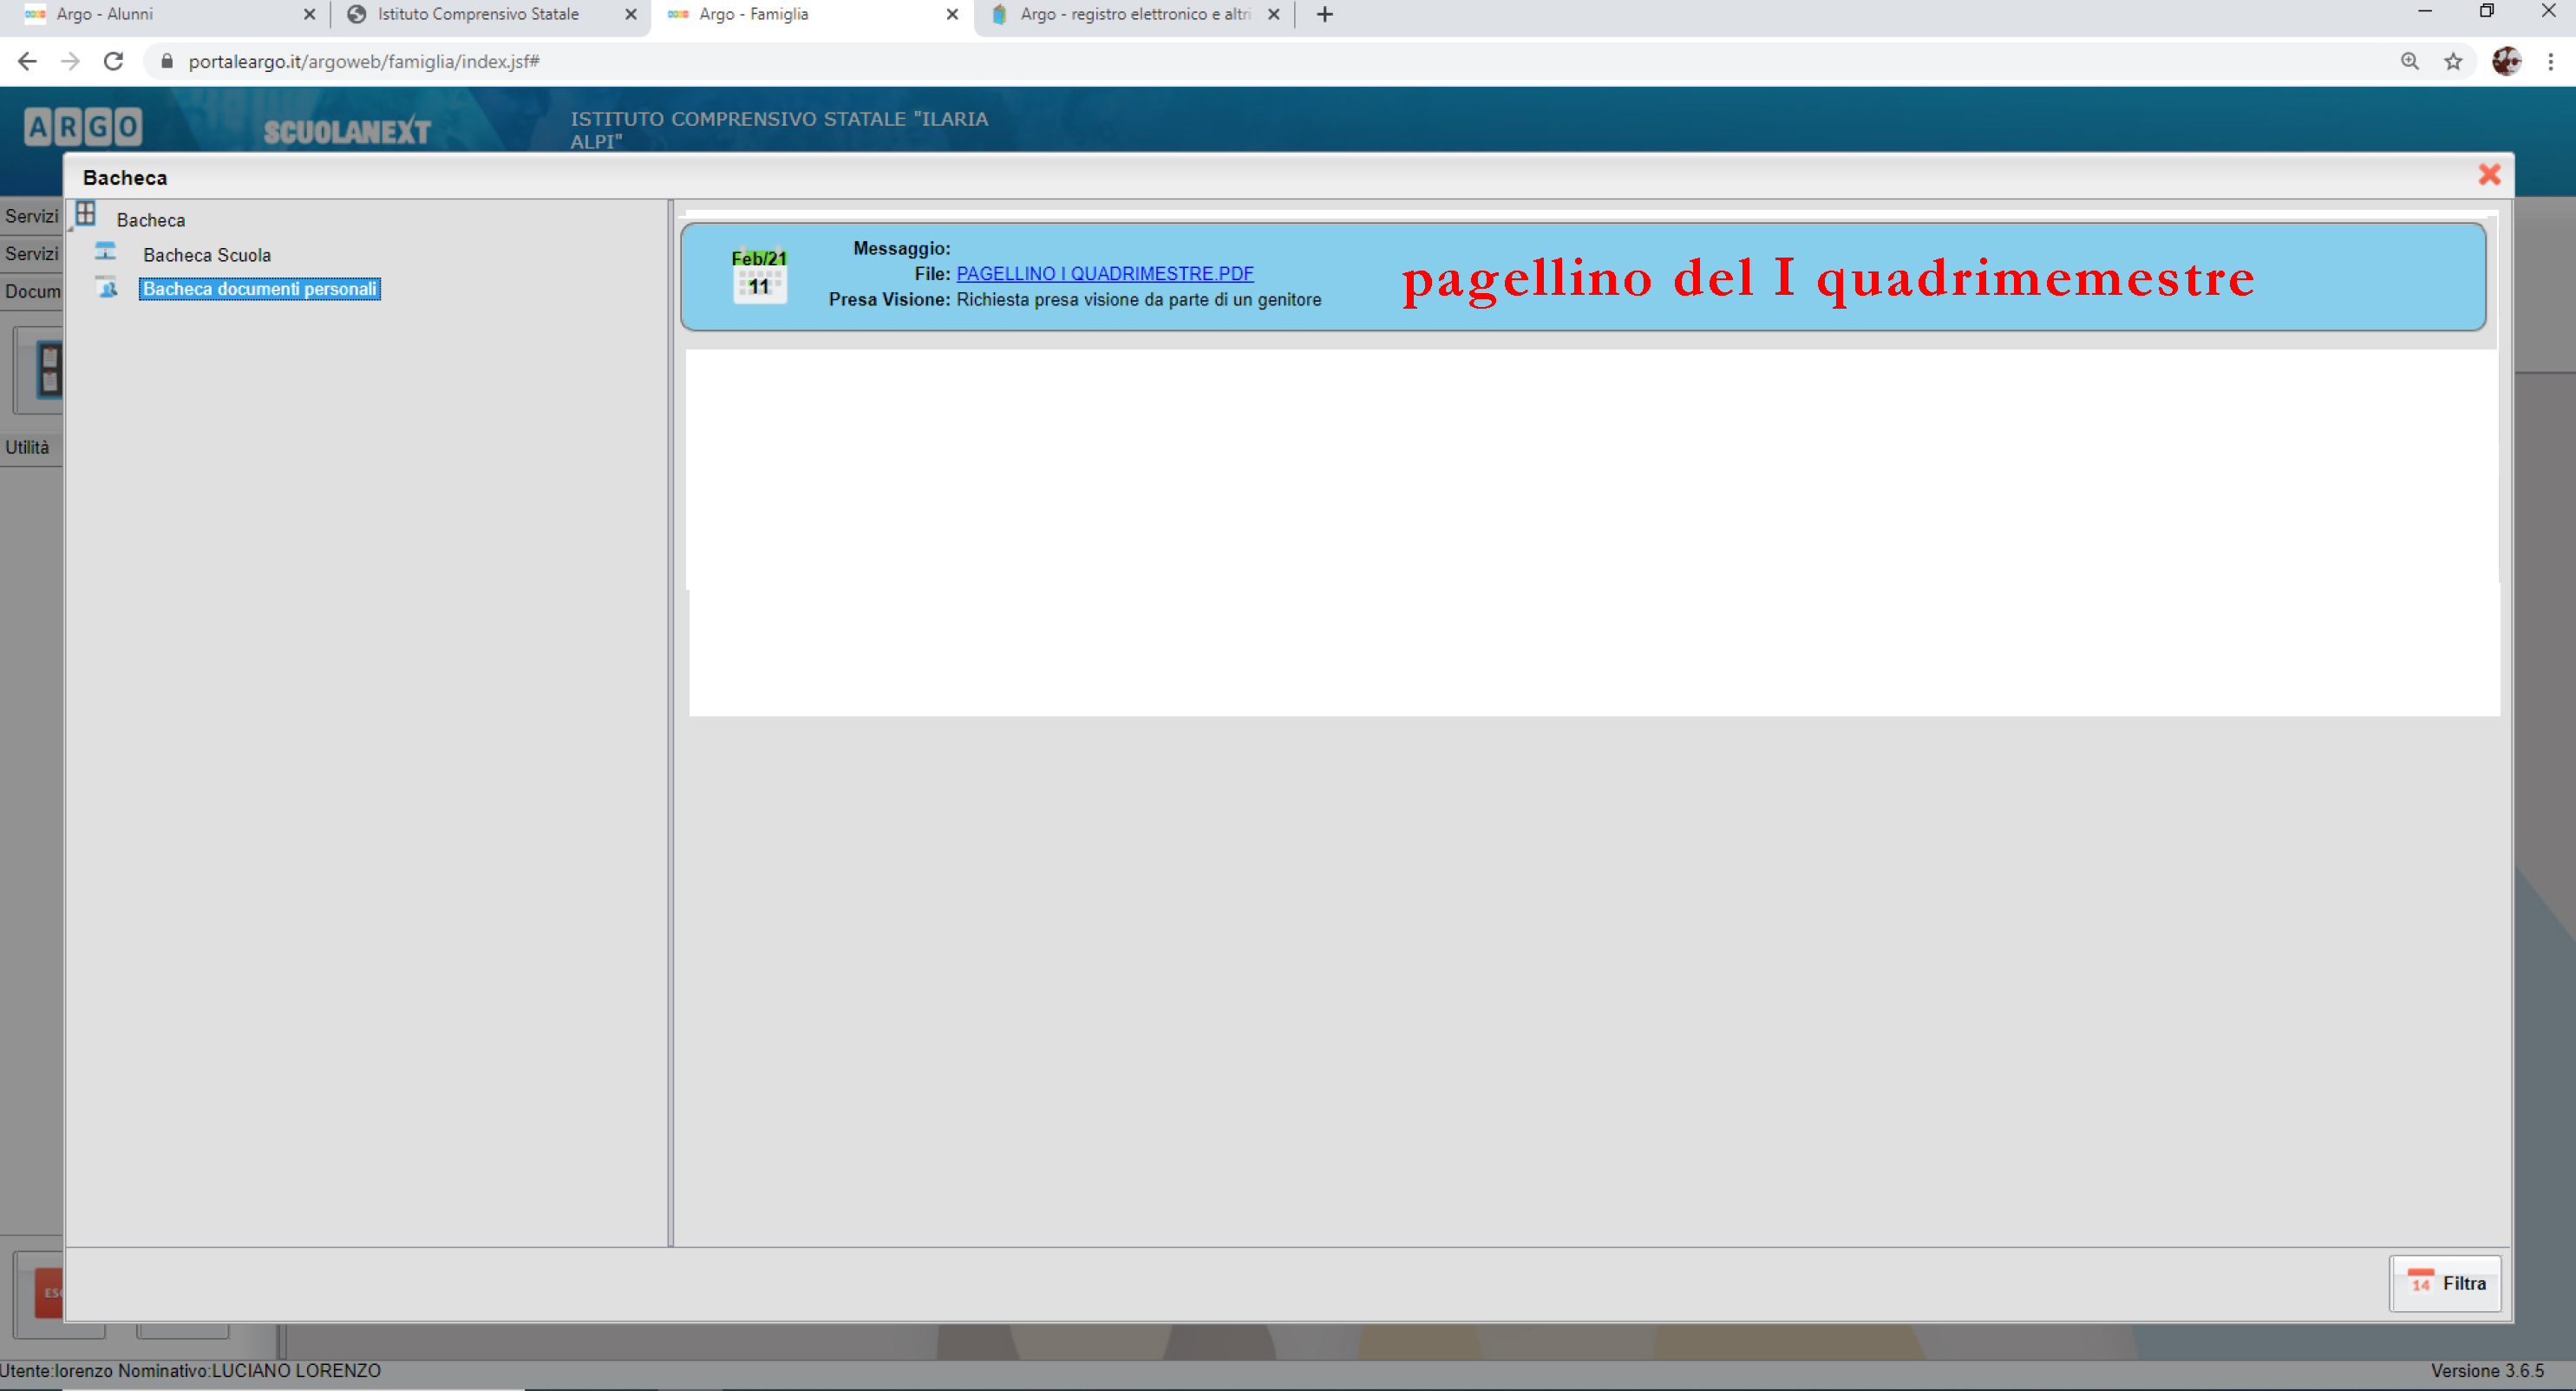Go back using browser back arrow
This screenshot has height=1391, width=2576.
[x=27, y=61]
